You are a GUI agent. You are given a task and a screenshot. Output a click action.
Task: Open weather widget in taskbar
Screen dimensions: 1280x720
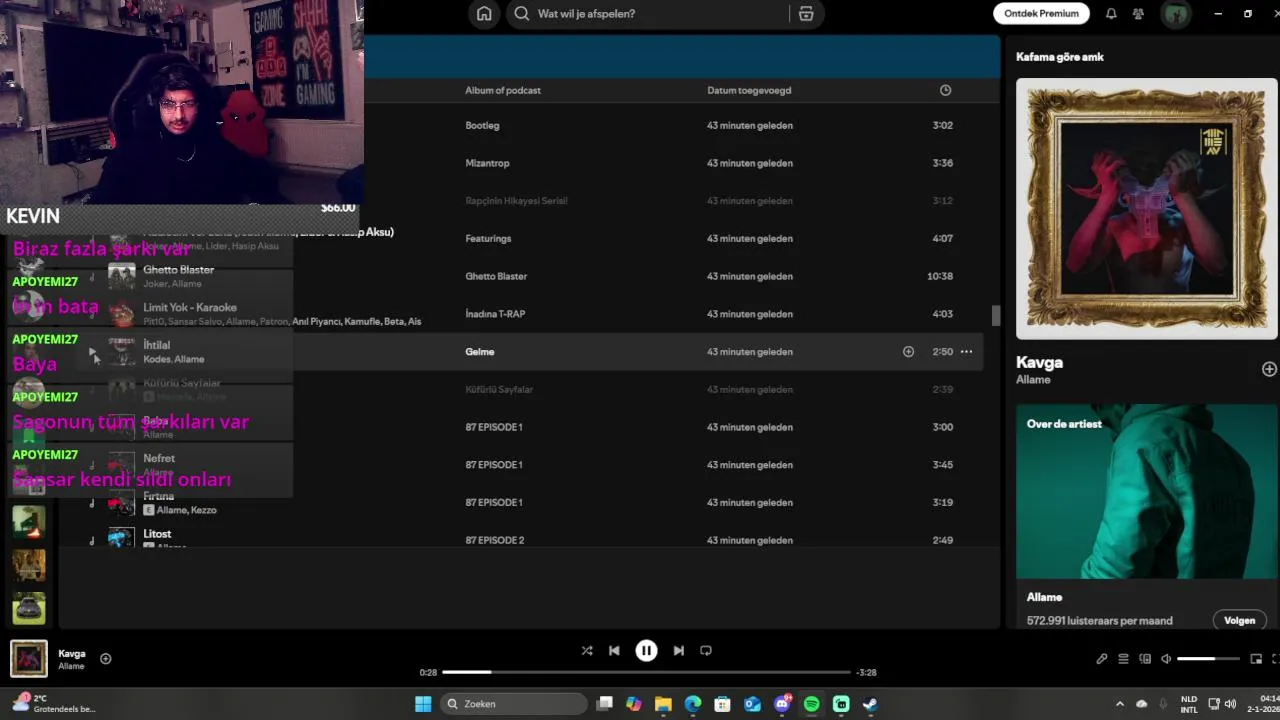[x=54, y=704]
